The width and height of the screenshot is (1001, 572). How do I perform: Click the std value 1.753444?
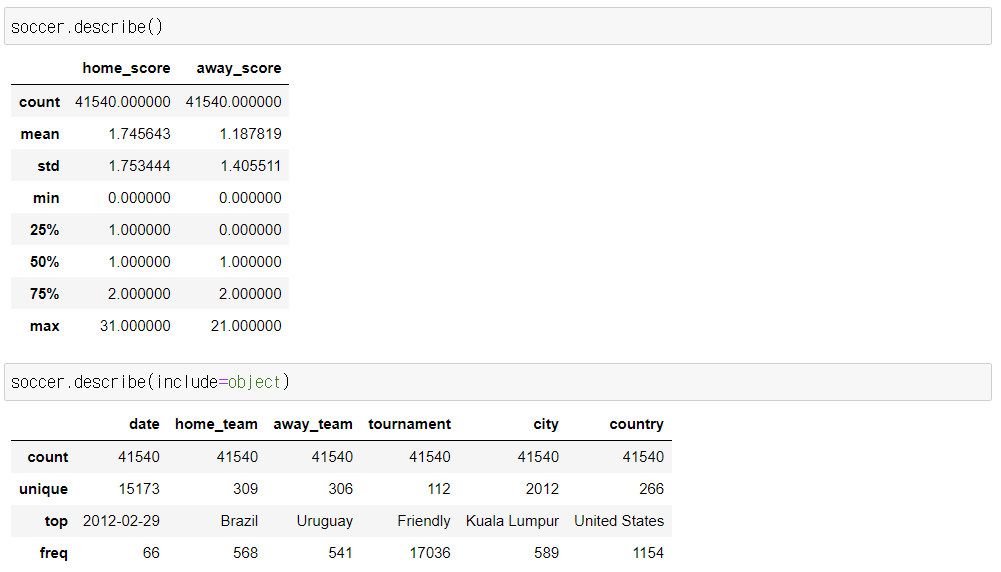coord(139,166)
